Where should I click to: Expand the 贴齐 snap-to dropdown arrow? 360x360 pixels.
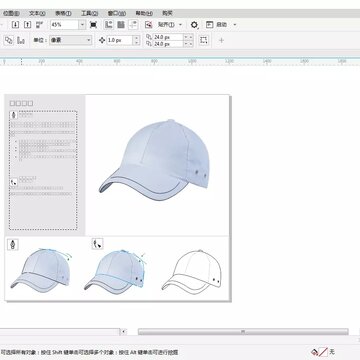click(181, 25)
